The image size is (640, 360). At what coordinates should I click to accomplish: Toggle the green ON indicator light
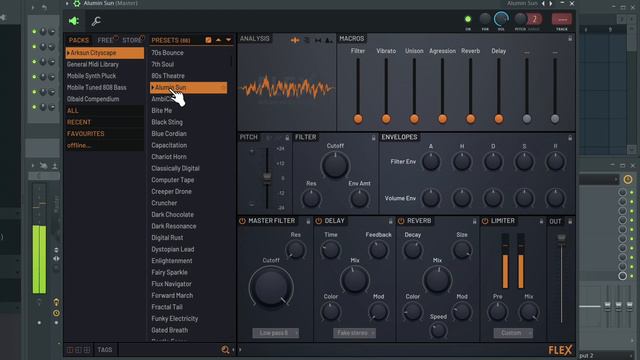468,19
